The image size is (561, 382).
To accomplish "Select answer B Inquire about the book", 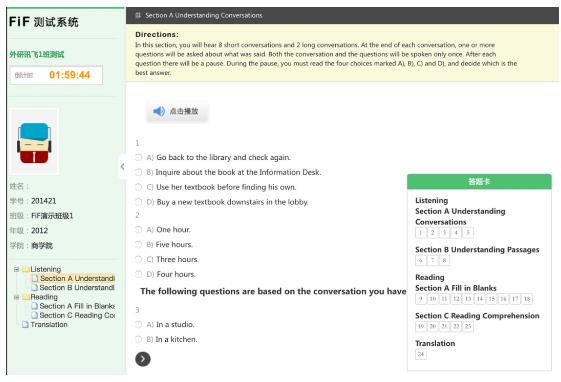I will click(138, 172).
